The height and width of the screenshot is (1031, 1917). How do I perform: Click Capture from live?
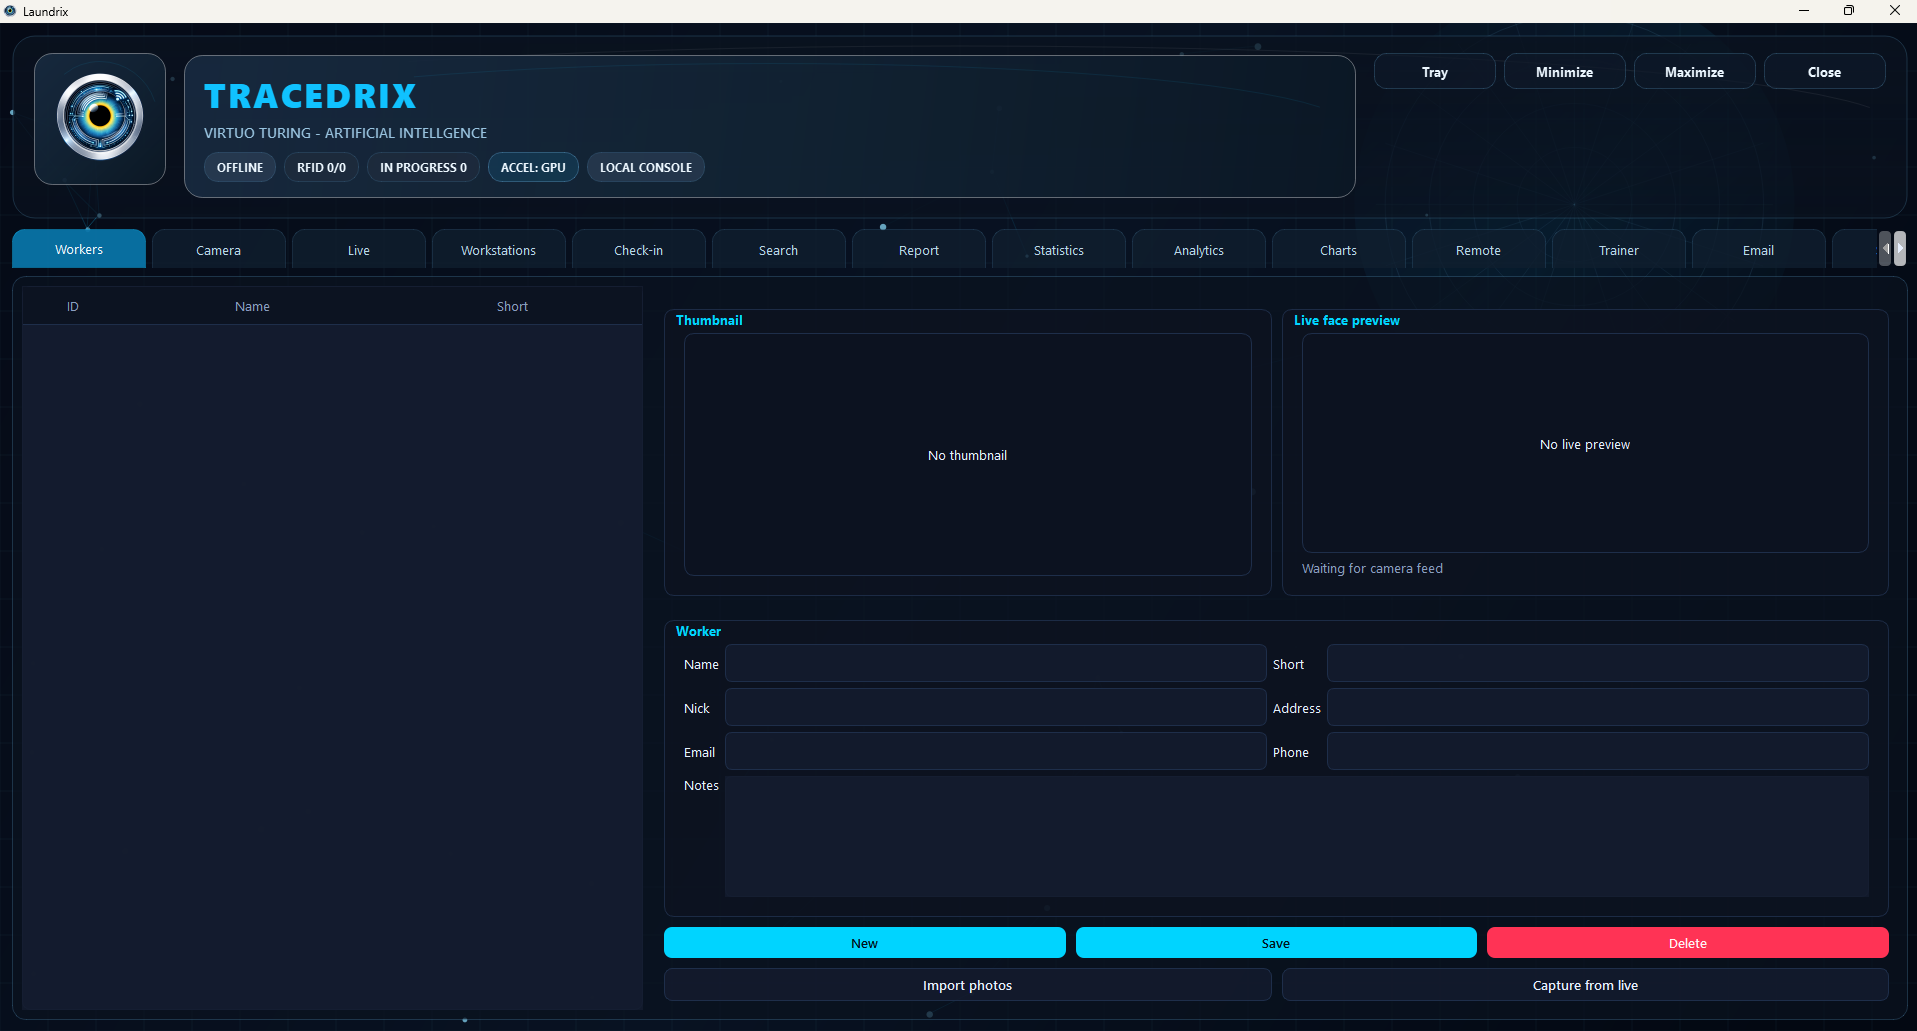click(1584, 984)
